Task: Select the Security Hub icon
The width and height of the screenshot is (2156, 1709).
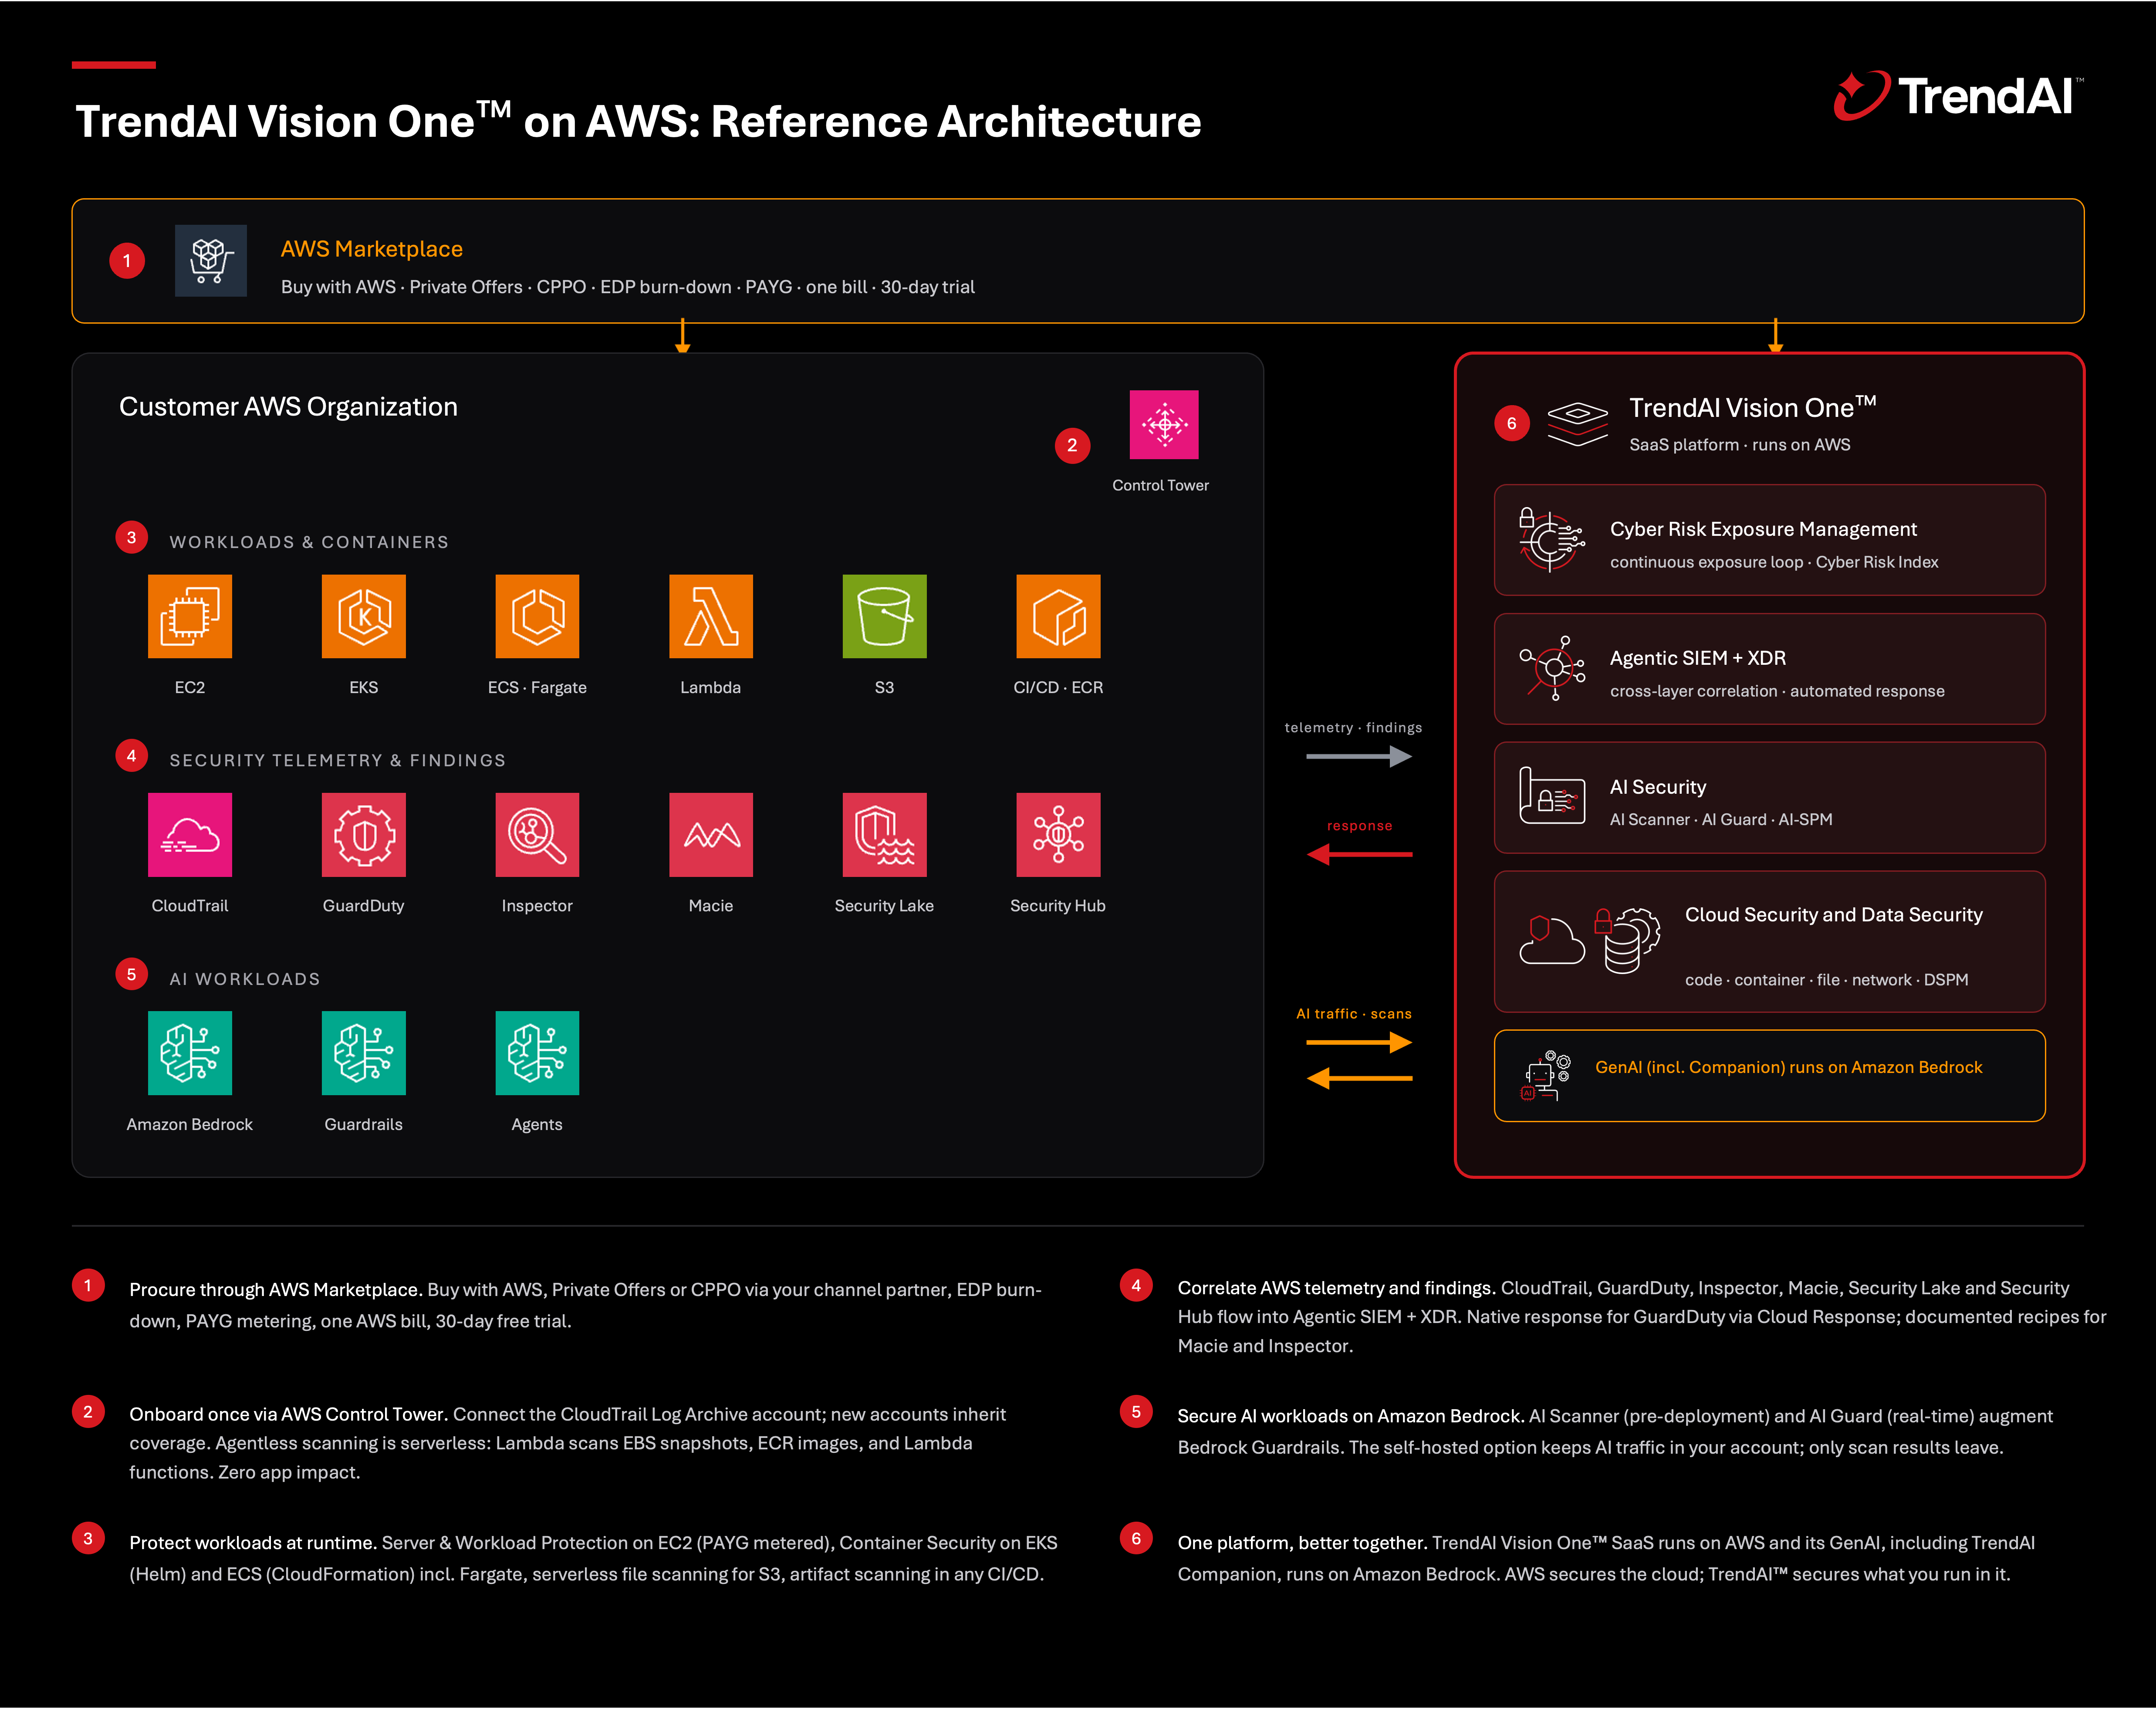Action: (x=1058, y=835)
